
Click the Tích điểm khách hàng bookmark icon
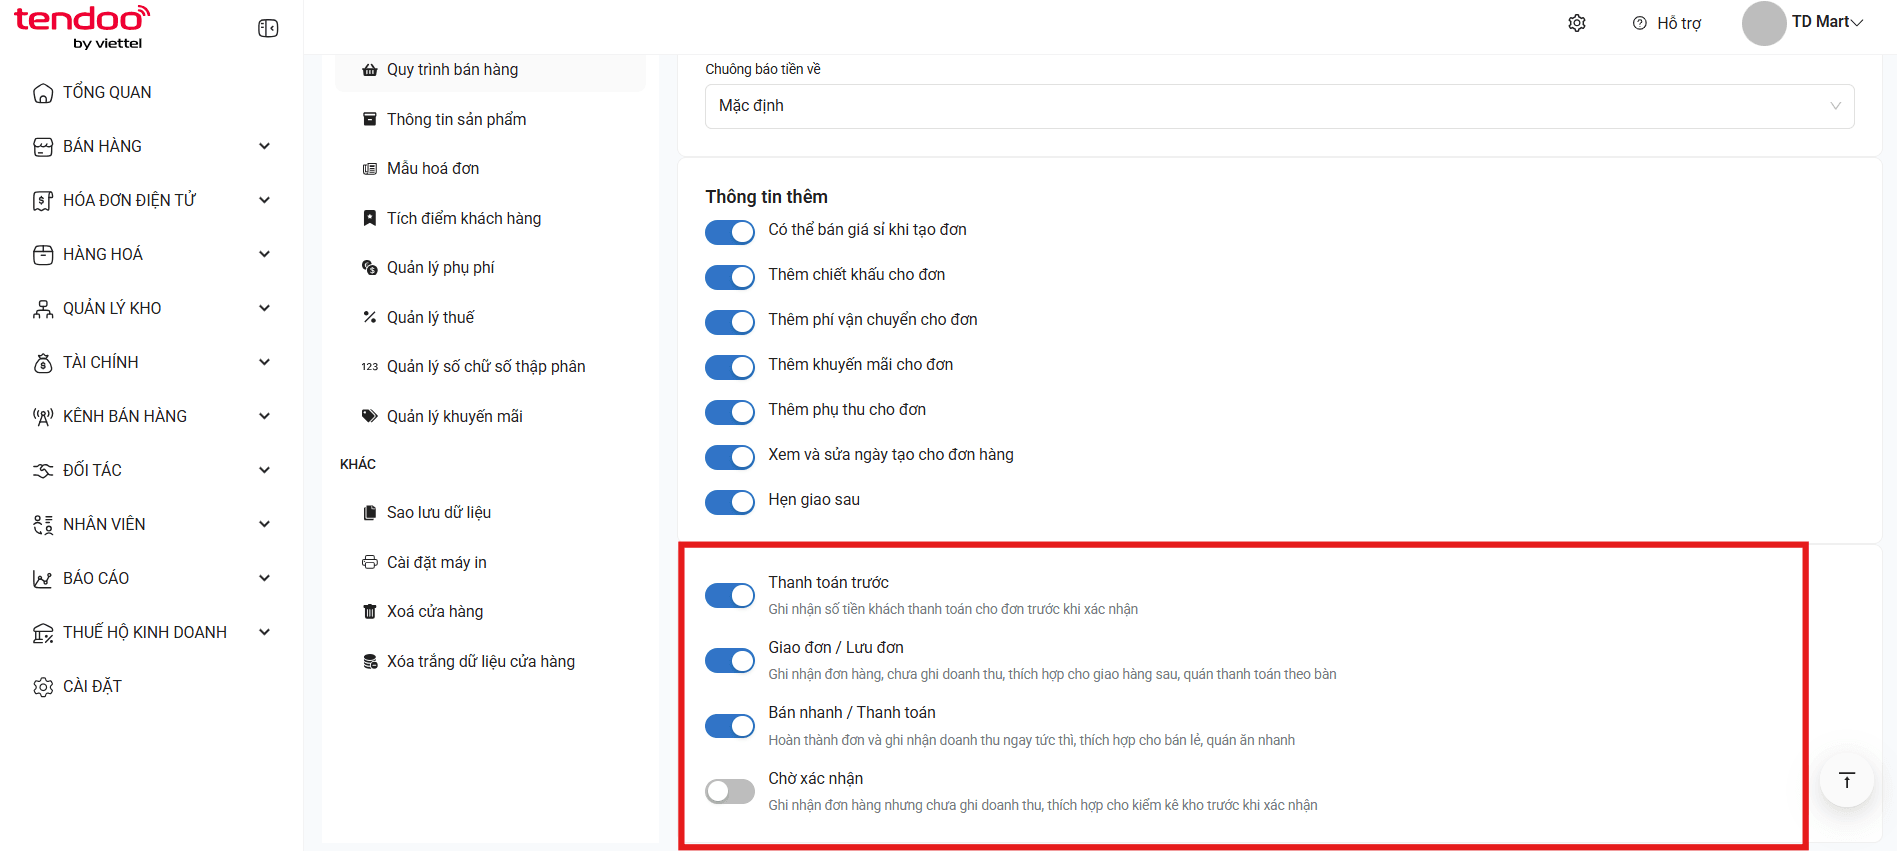[370, 218]
